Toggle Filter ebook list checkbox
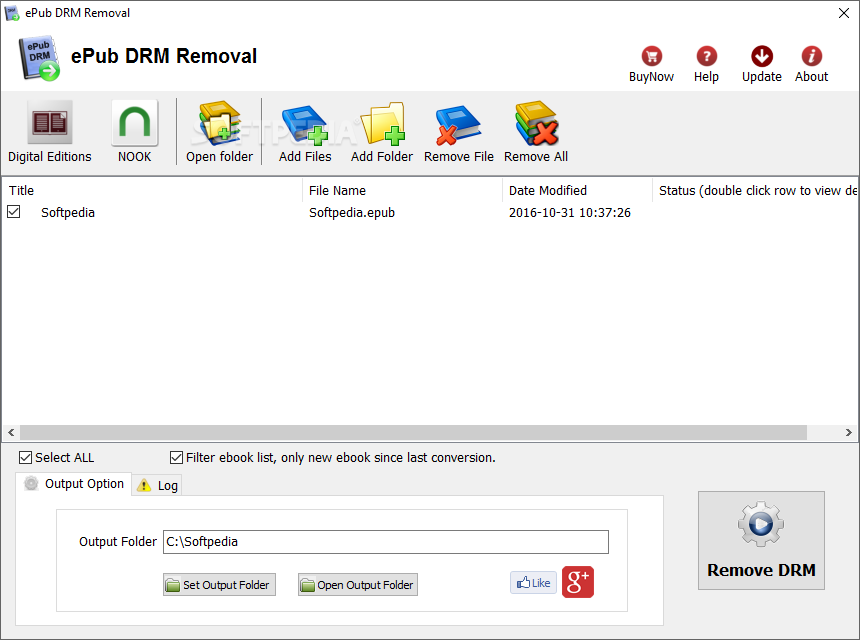860x640 pixels. point(176,457)
